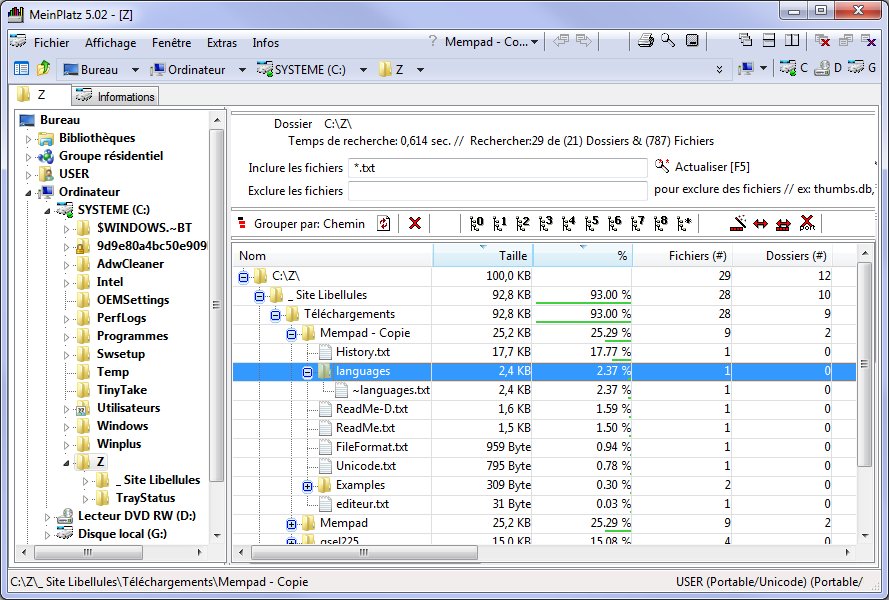Click the refresh grouping icon next to Chemin

click(x=384, y=223)
